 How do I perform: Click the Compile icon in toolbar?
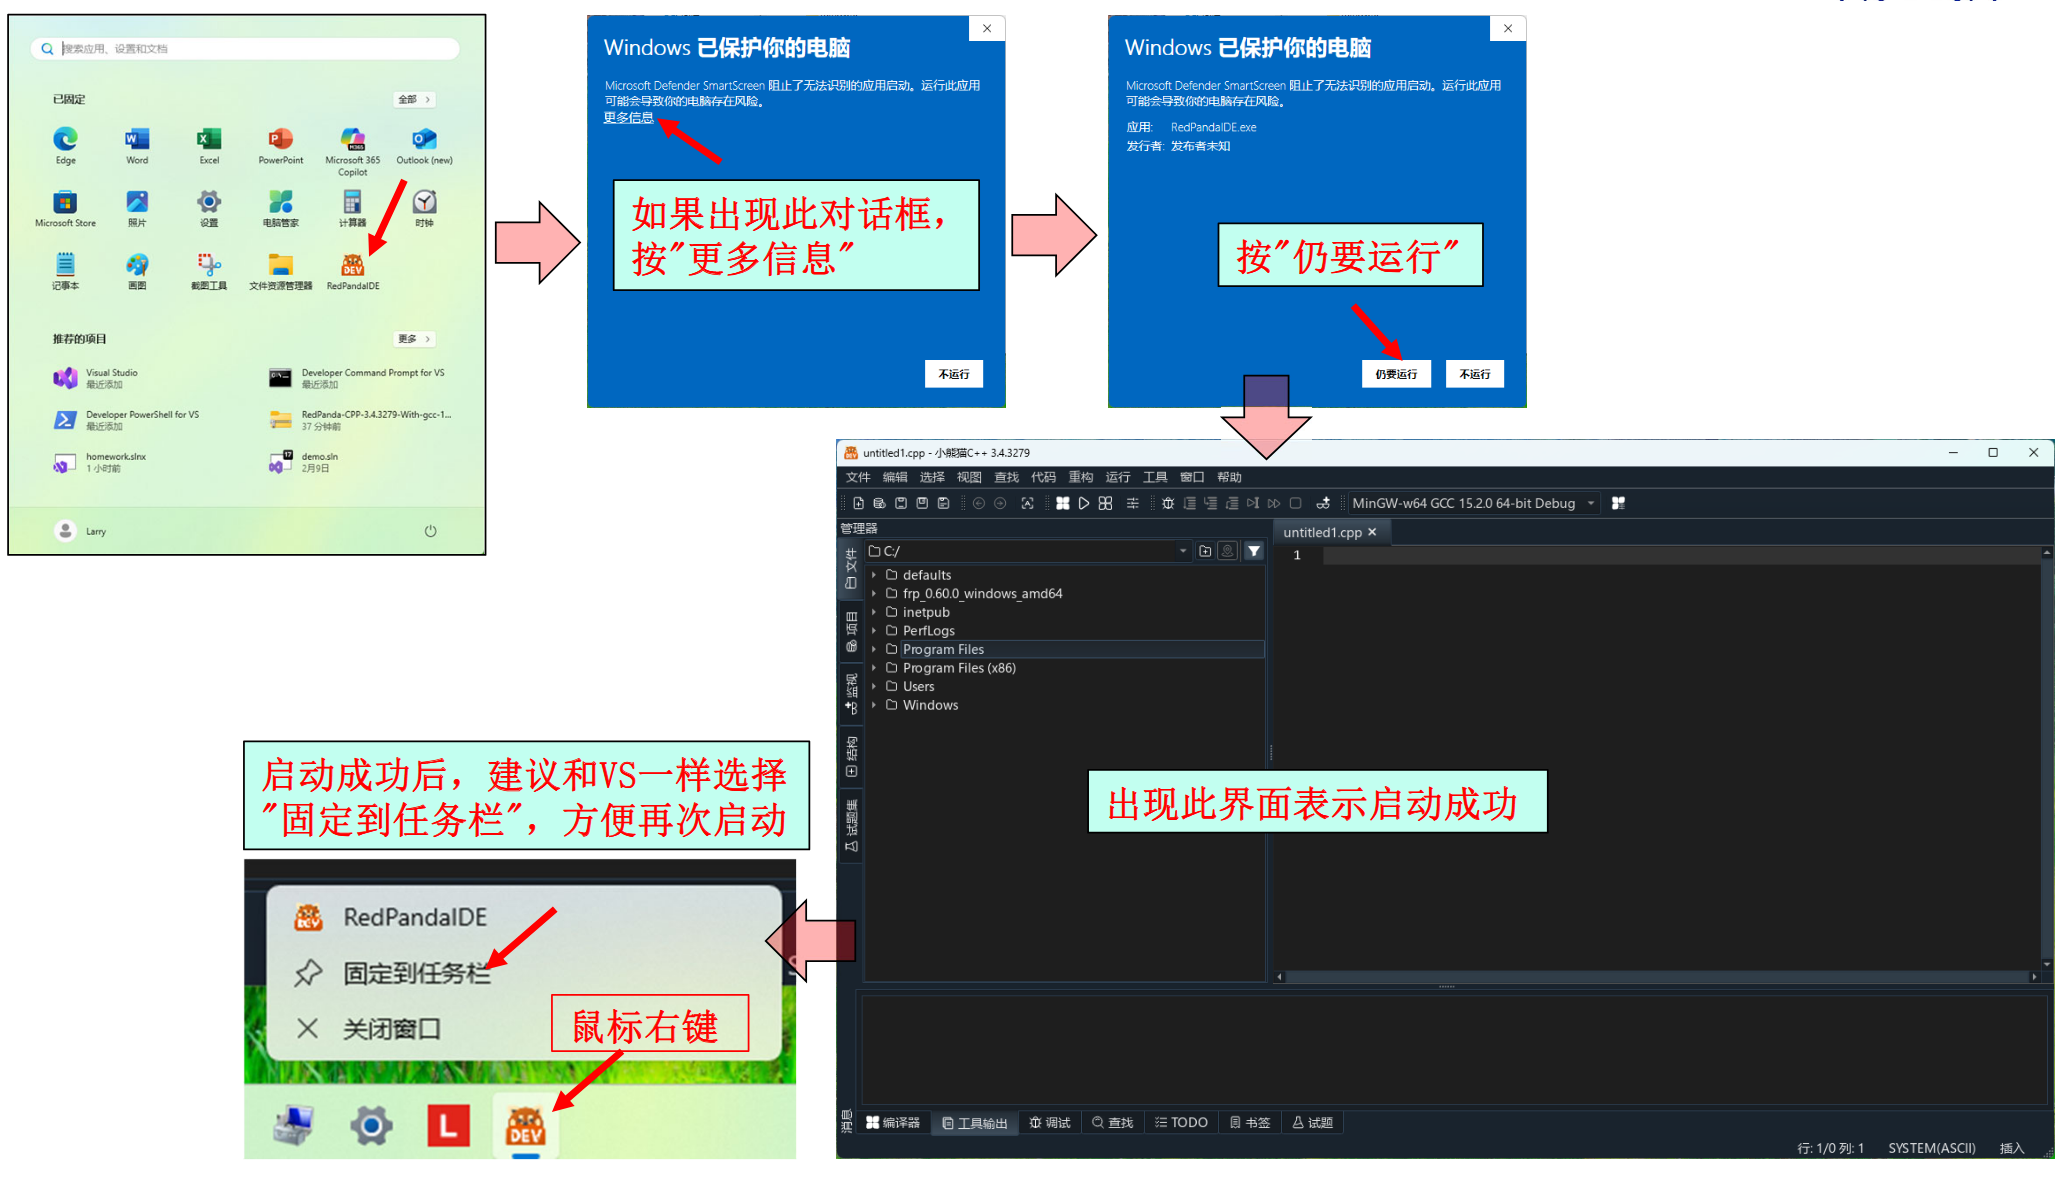(1062, 503)
